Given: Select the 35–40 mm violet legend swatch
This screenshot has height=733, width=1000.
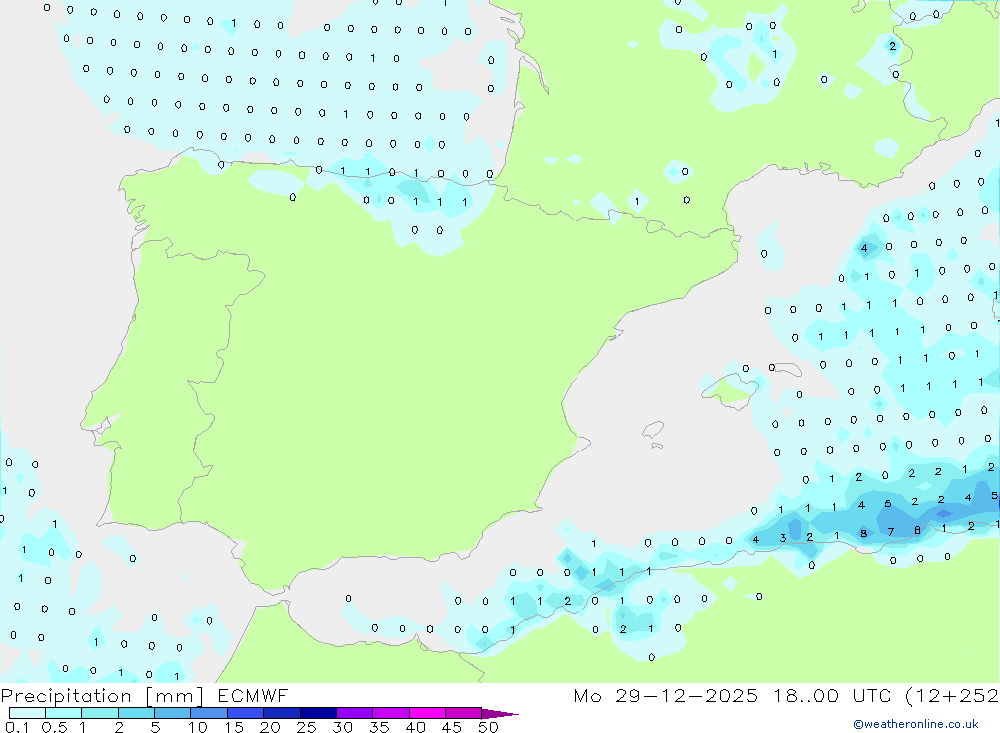Looking at the screenshot, I should [x=391, y=713].
